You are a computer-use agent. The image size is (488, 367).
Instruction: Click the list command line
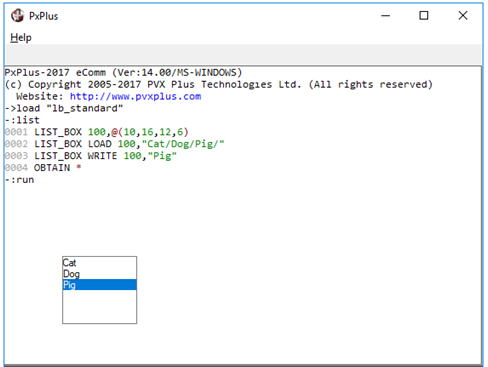point(22,120)
